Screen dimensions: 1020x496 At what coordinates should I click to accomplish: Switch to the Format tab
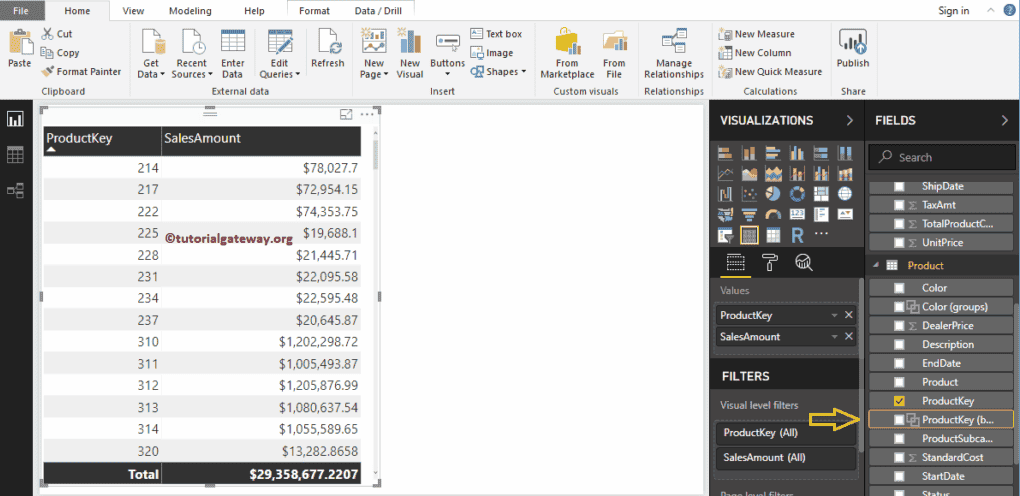coord(314,10)
